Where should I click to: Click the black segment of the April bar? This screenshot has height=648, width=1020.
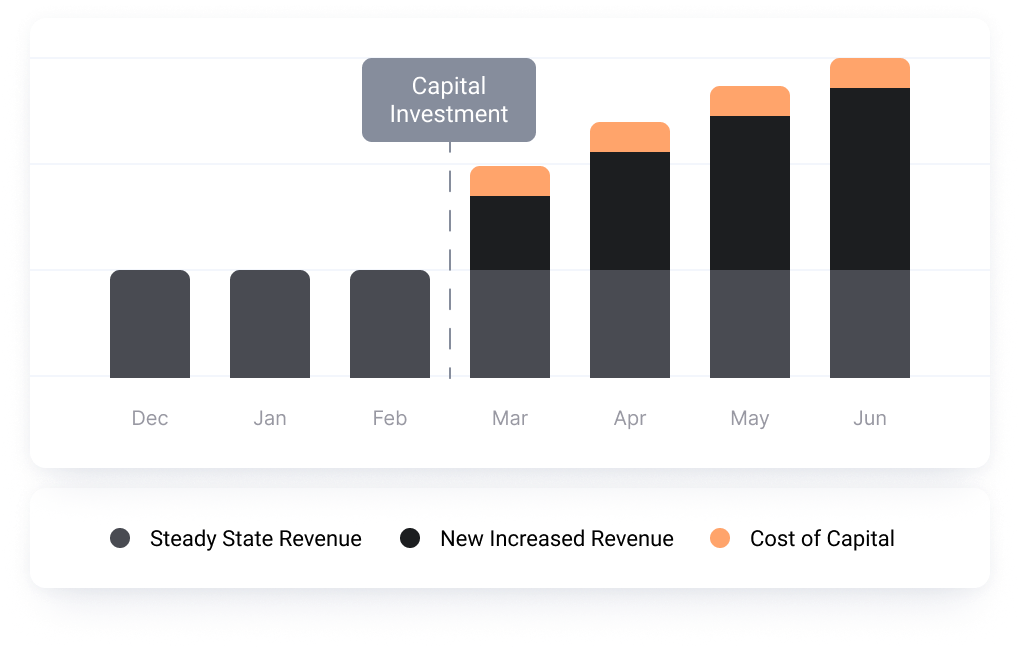tap(630, 211)
